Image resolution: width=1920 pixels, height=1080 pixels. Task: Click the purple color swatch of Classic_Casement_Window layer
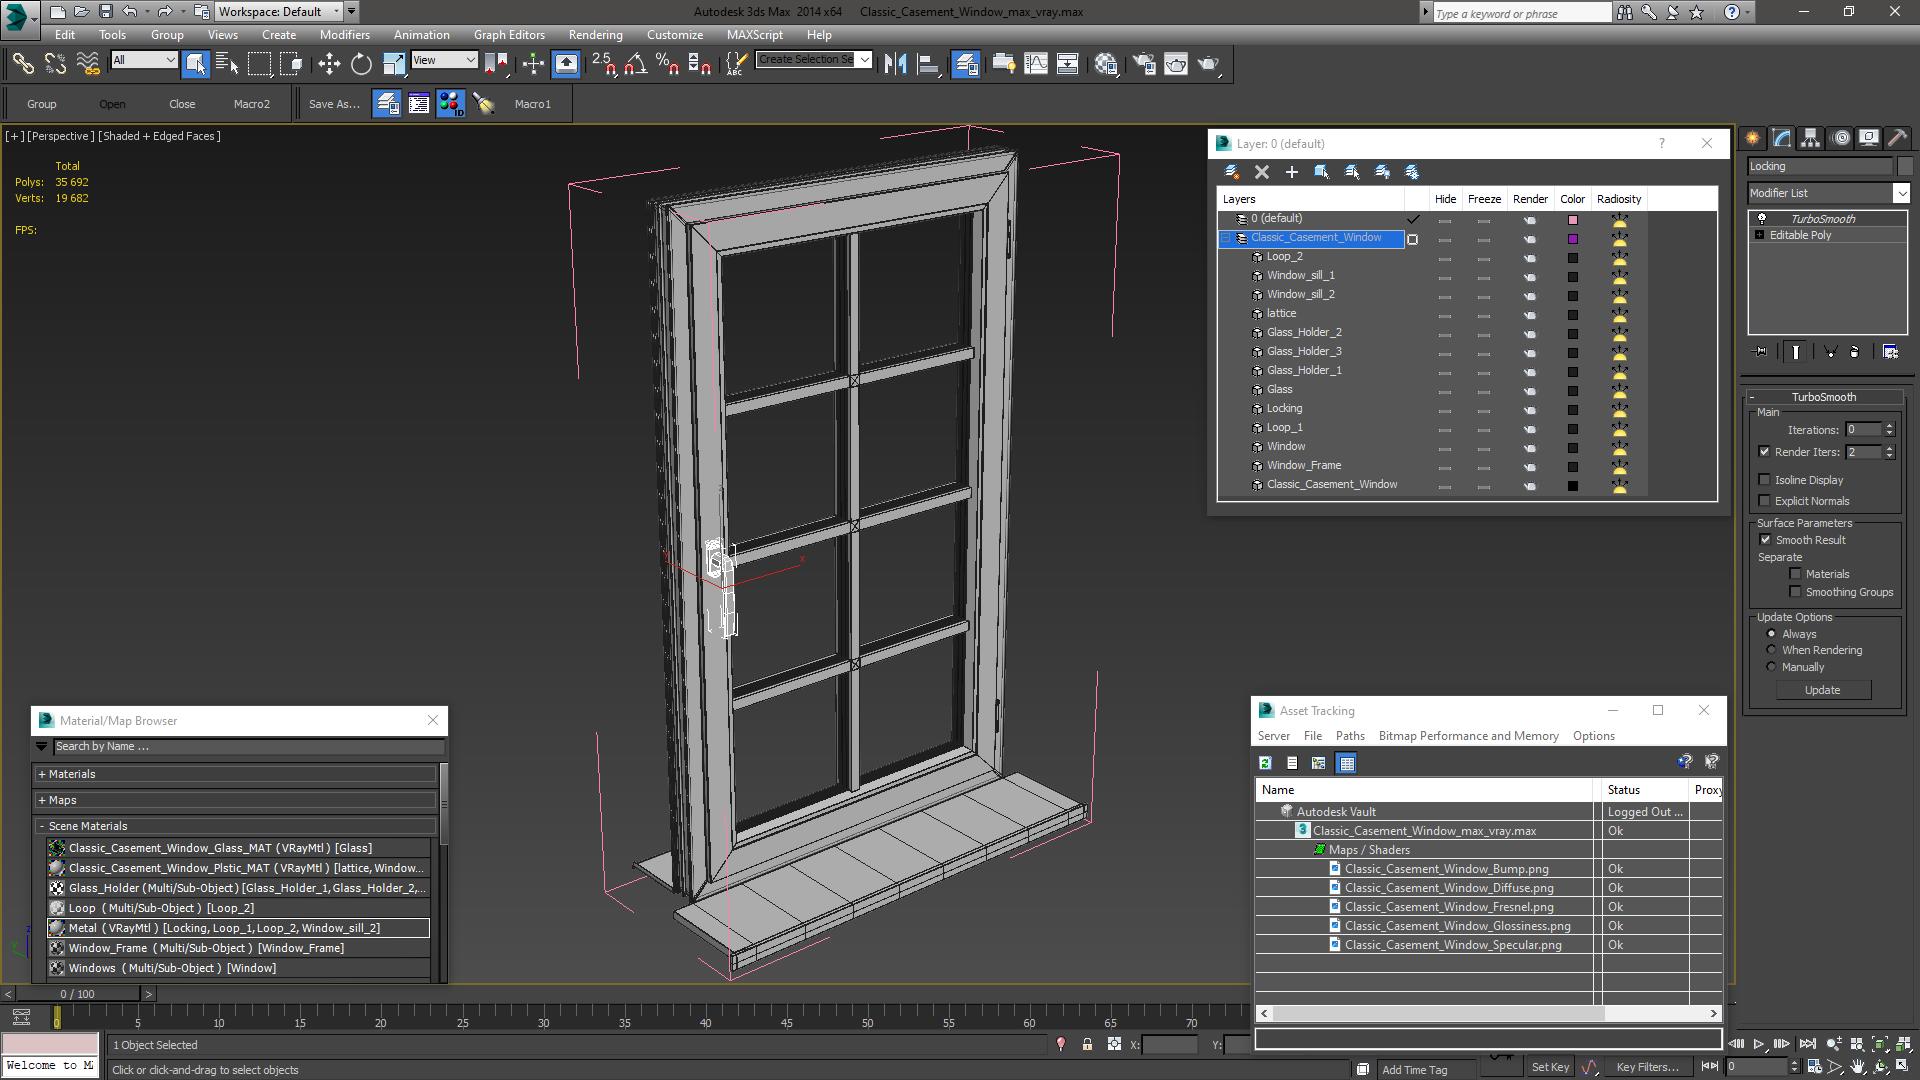pyautogui.click(x=1573, y=239)
